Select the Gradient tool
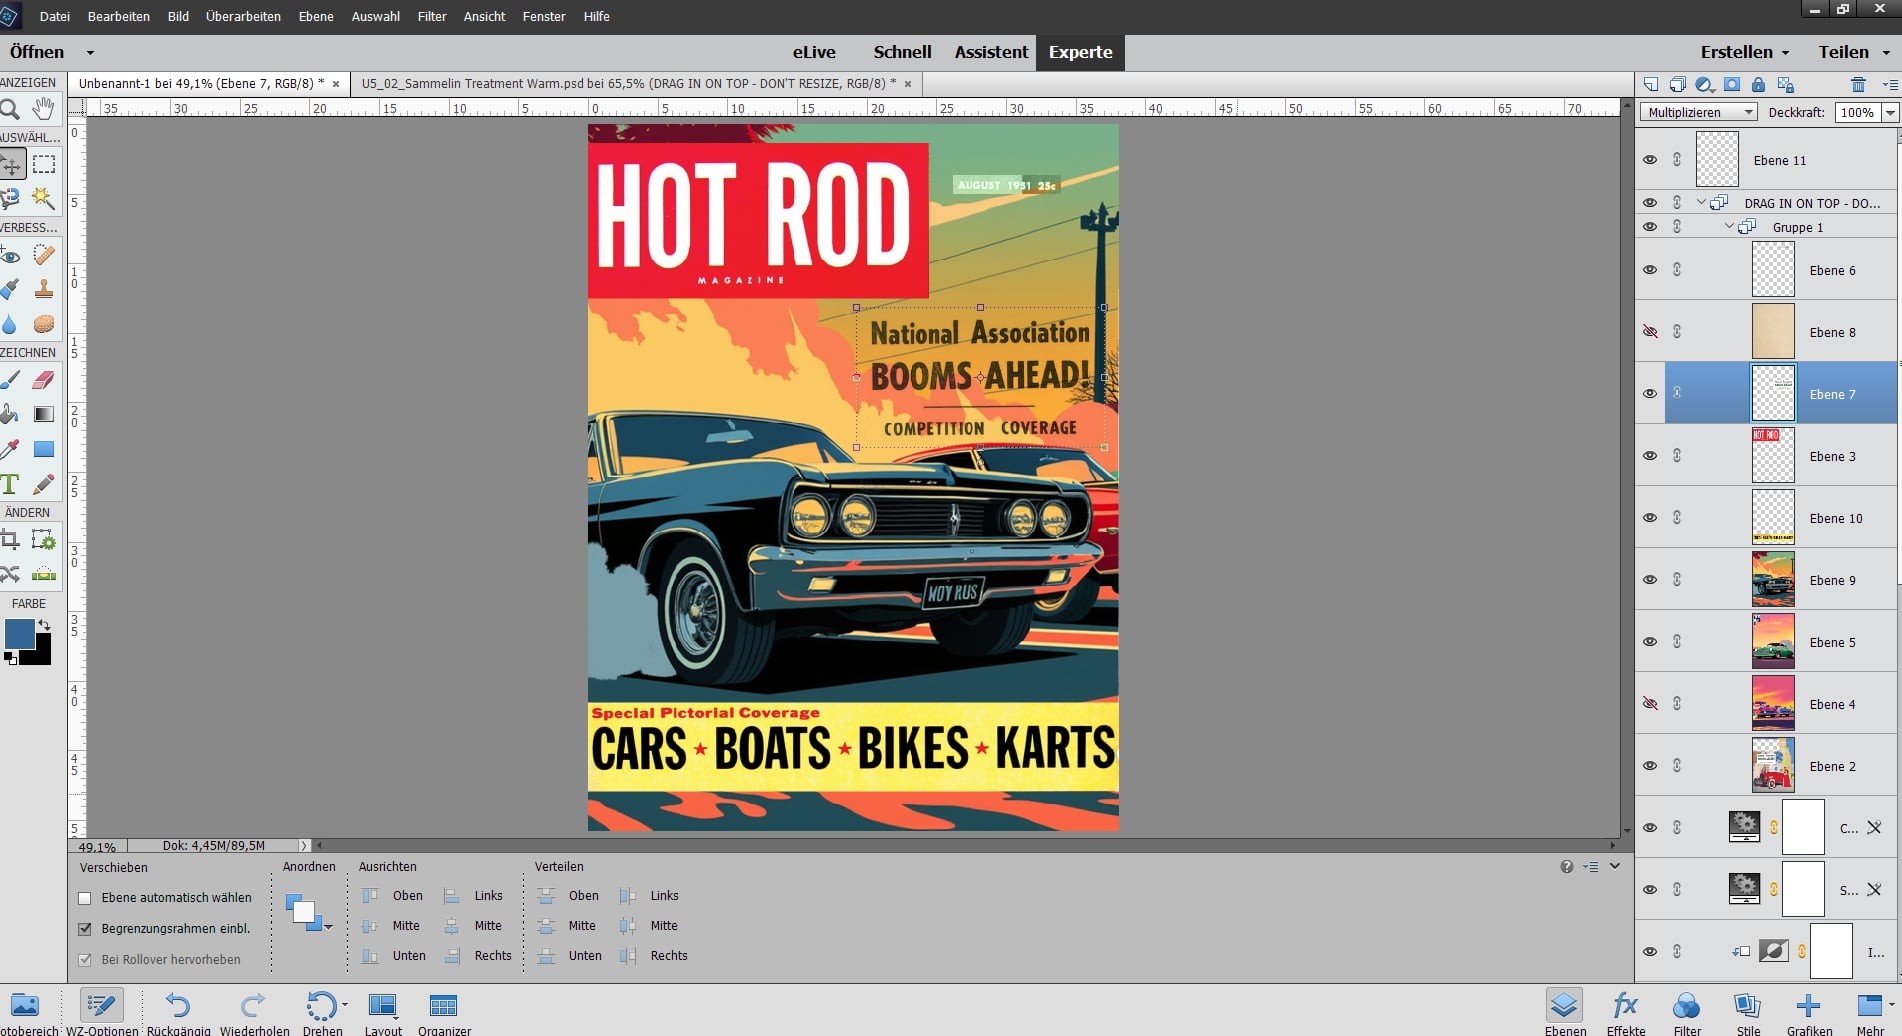 43,414
